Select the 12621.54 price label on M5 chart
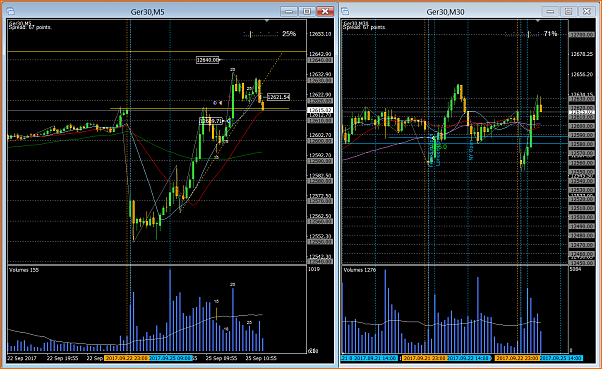This screenshot has width=602, height=369. 278,97
